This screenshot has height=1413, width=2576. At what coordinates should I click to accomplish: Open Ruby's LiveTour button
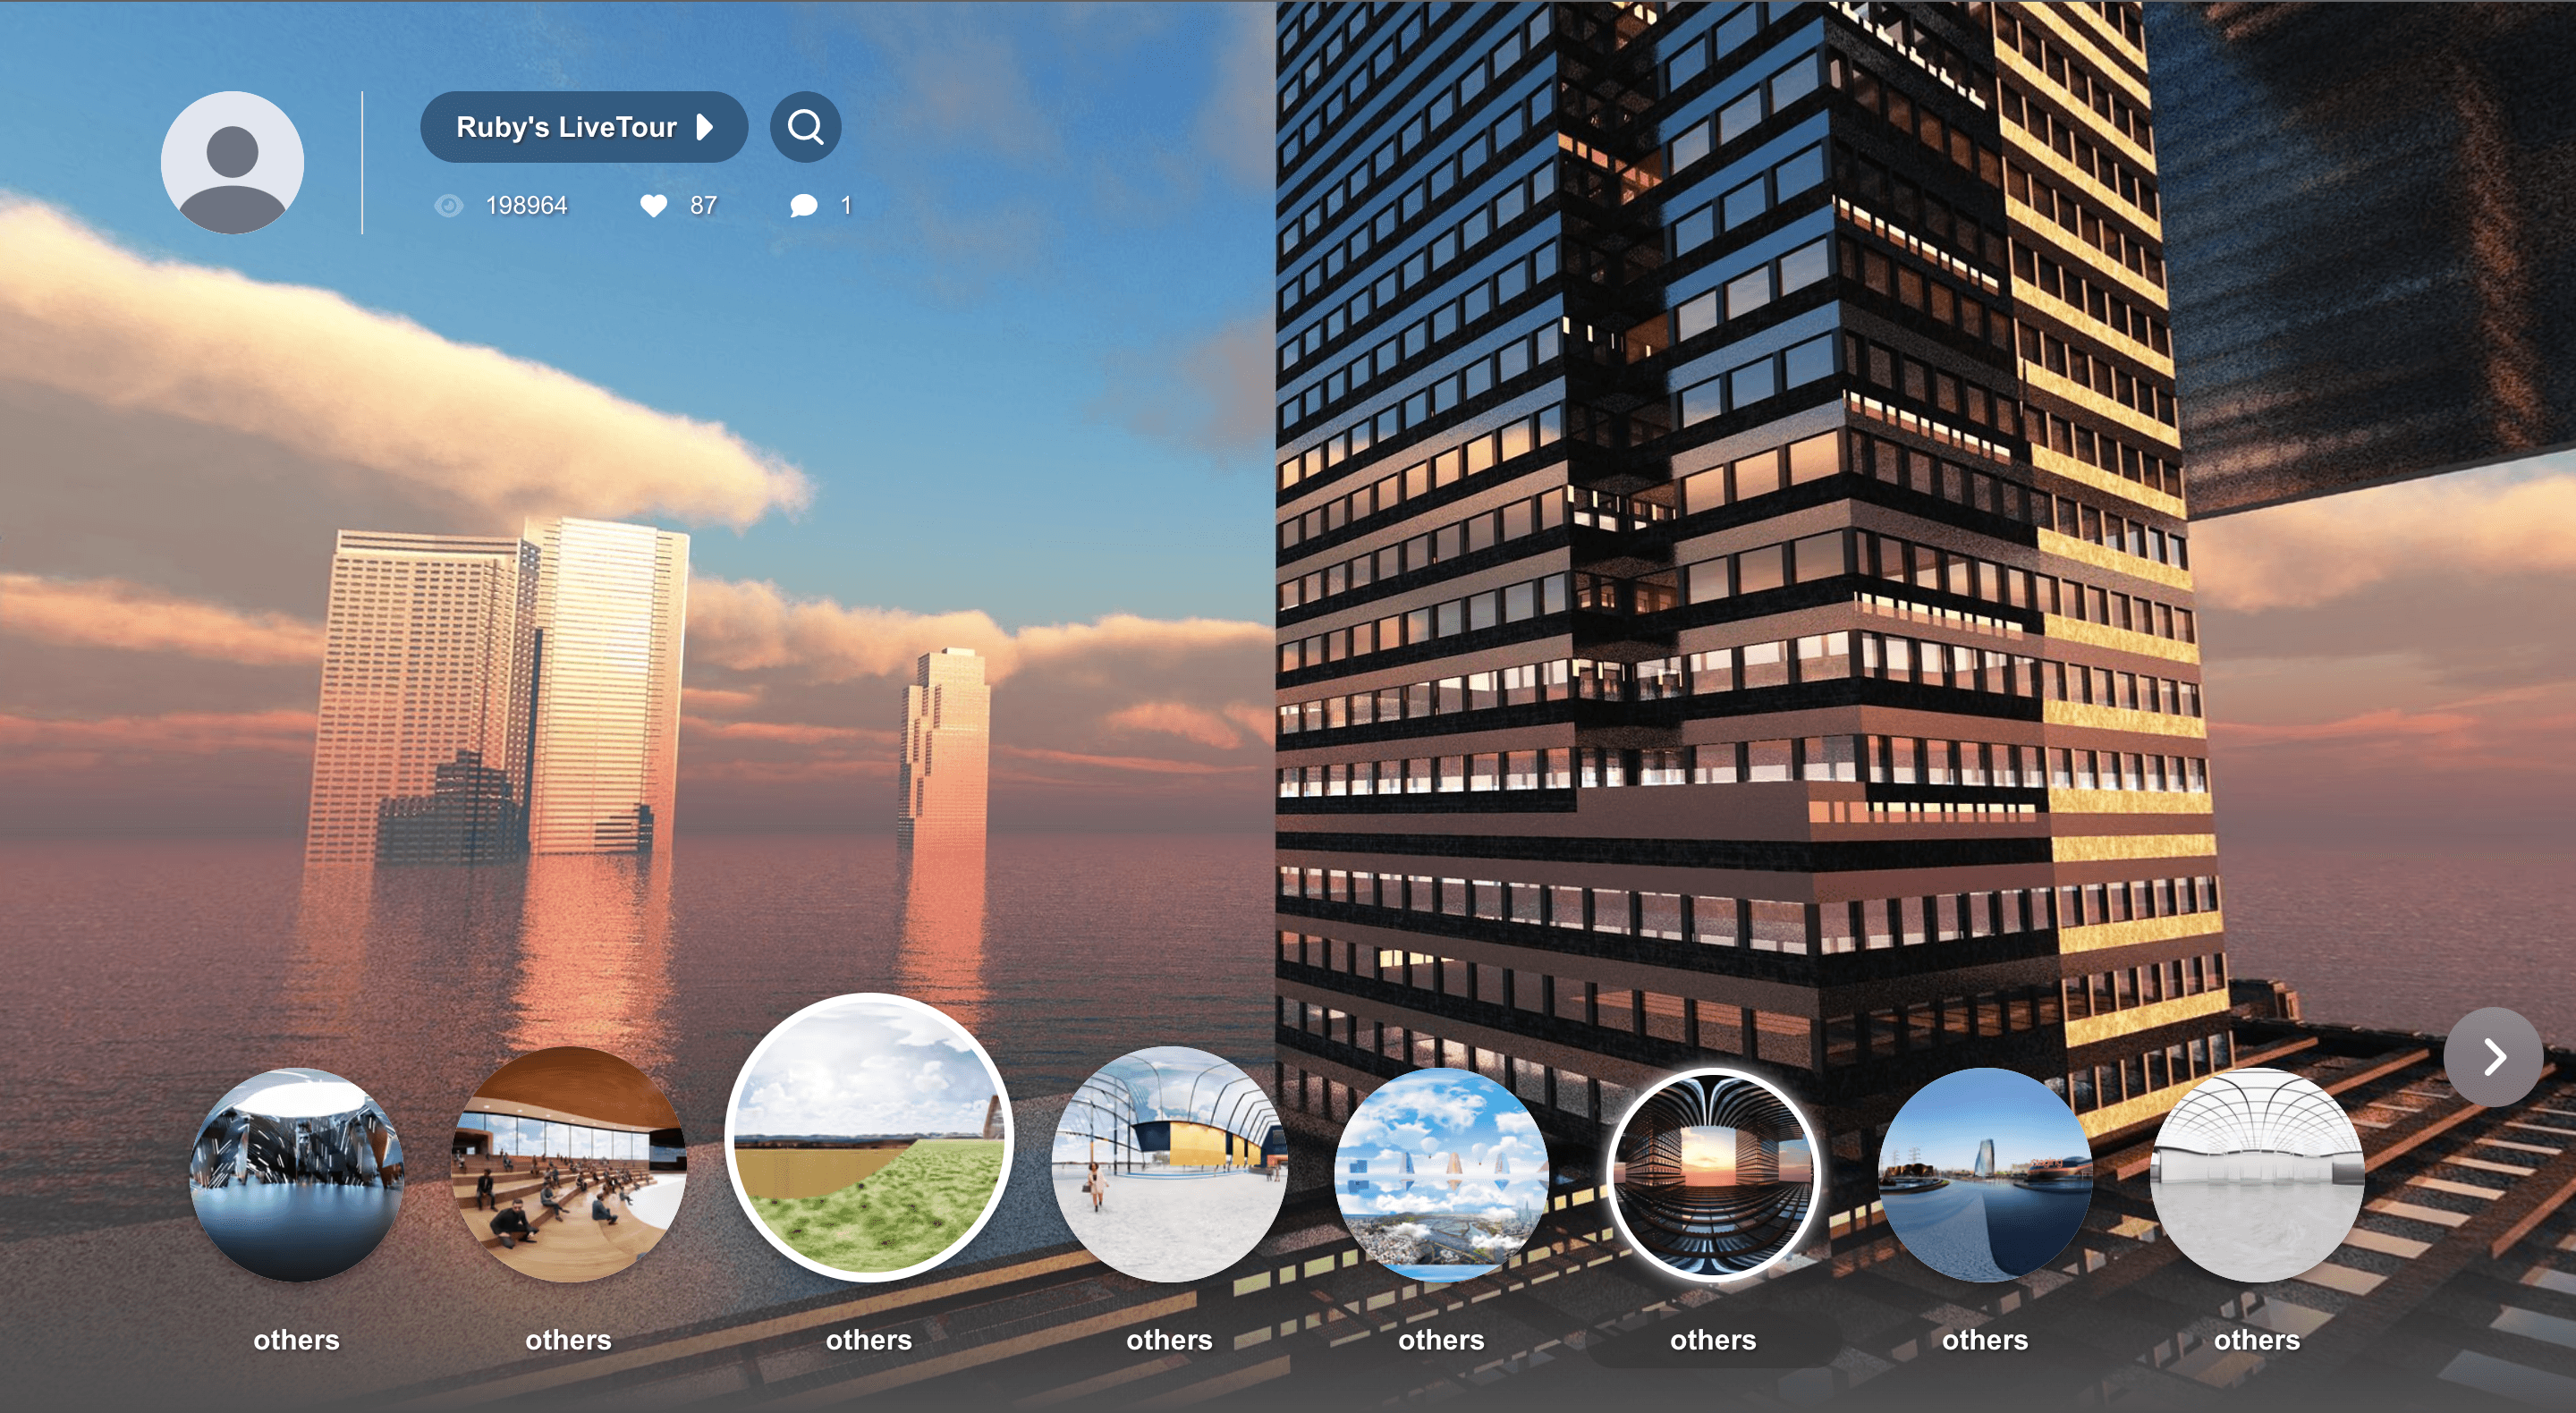click(x=567, y=127)
